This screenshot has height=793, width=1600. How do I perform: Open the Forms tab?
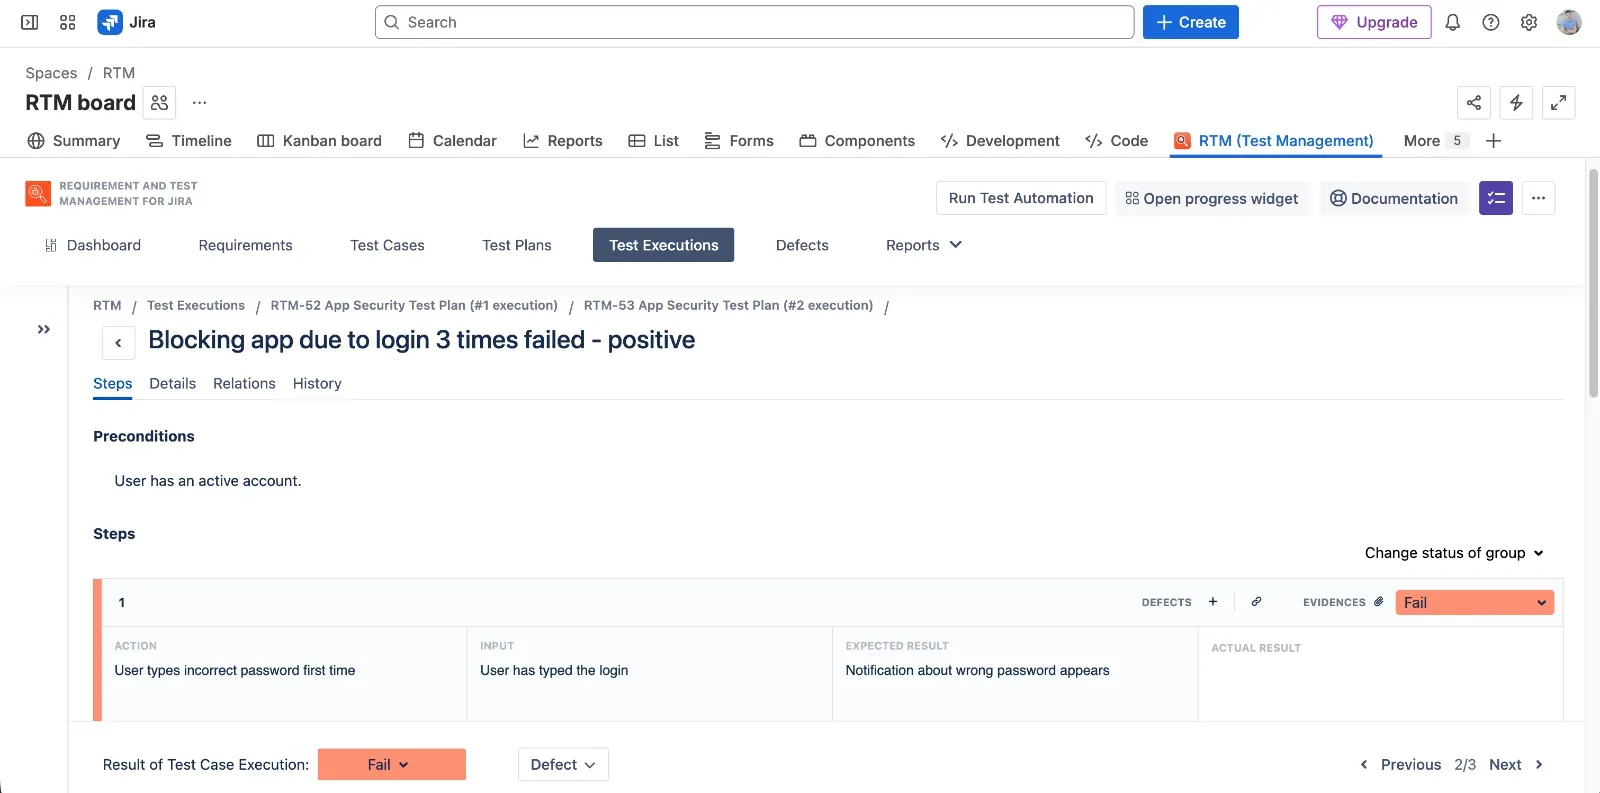point(739,141)
